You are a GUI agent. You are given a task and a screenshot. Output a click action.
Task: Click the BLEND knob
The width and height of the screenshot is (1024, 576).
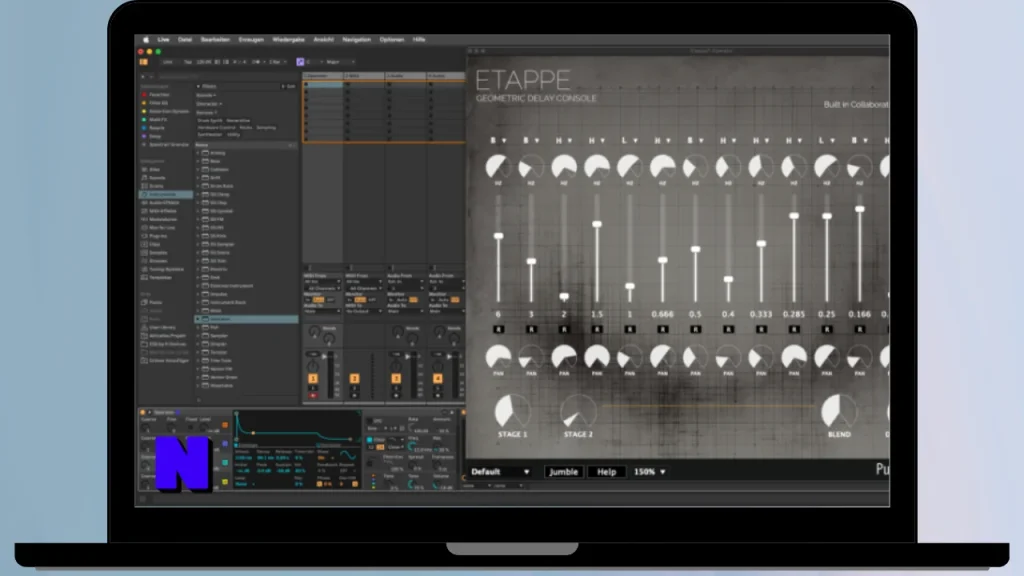pos(839,411)
